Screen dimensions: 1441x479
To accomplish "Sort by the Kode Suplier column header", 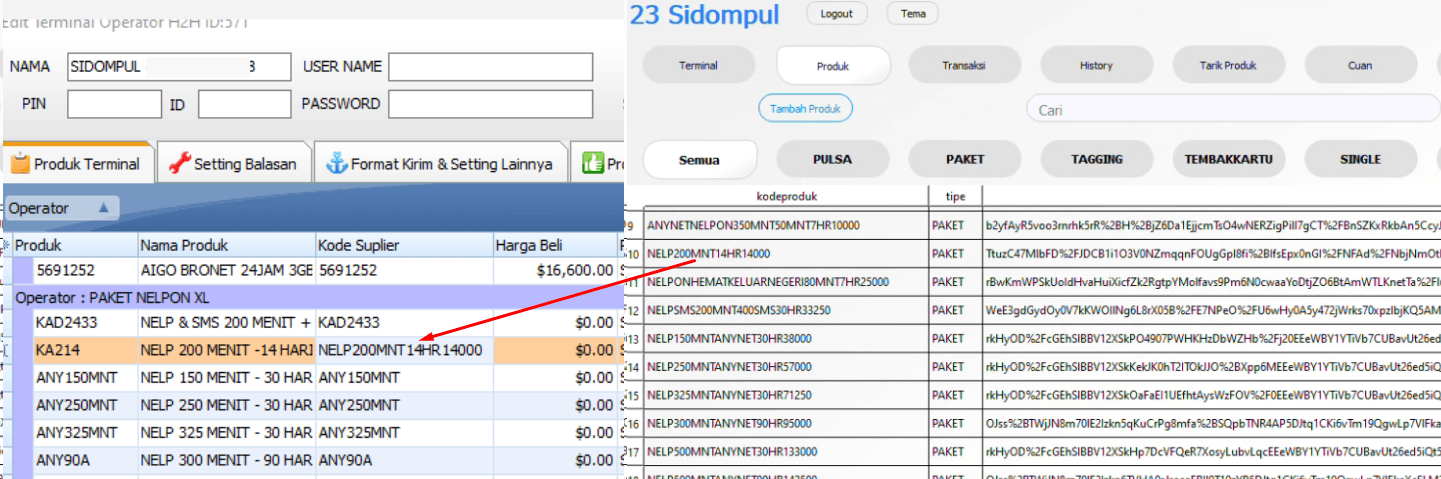I will 403,245.
